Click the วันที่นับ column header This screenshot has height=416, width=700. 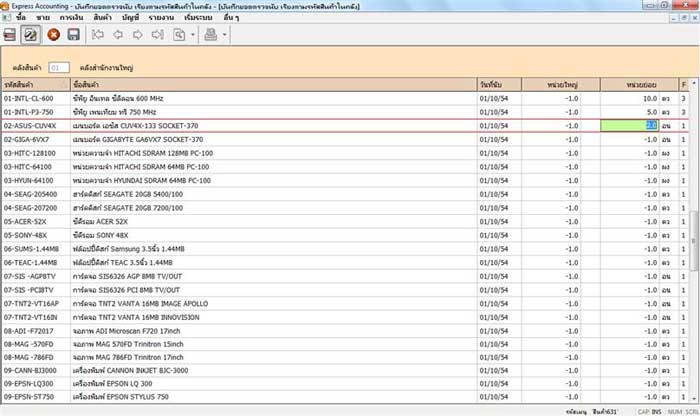click(499, 84)
